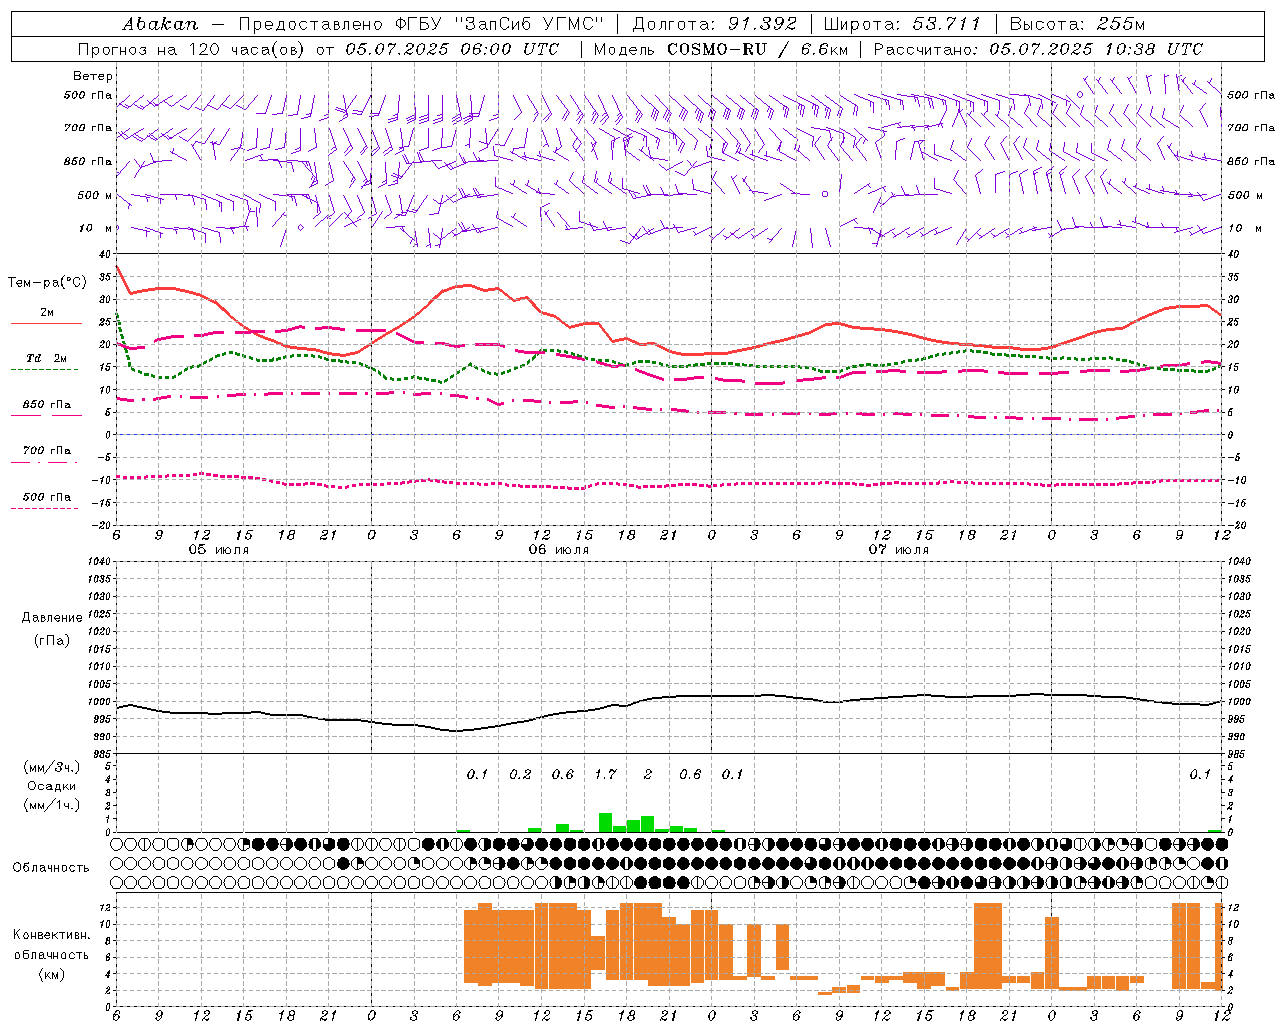Click the model name "COSMO-RU / 6.6км"
Image resolution: width=1280 pixels, height=1024 pixels.
pos(757,49)
